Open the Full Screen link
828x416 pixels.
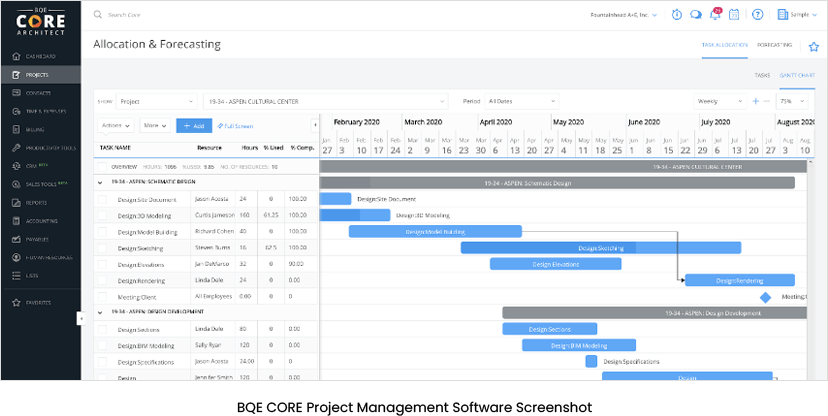(235, 126)
